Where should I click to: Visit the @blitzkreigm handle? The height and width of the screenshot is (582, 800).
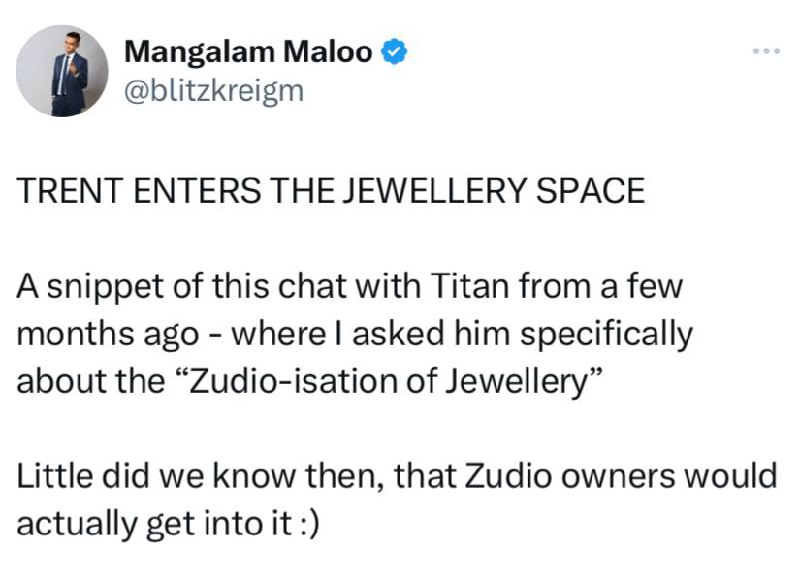pyautogui.click(x=214, y=91)
